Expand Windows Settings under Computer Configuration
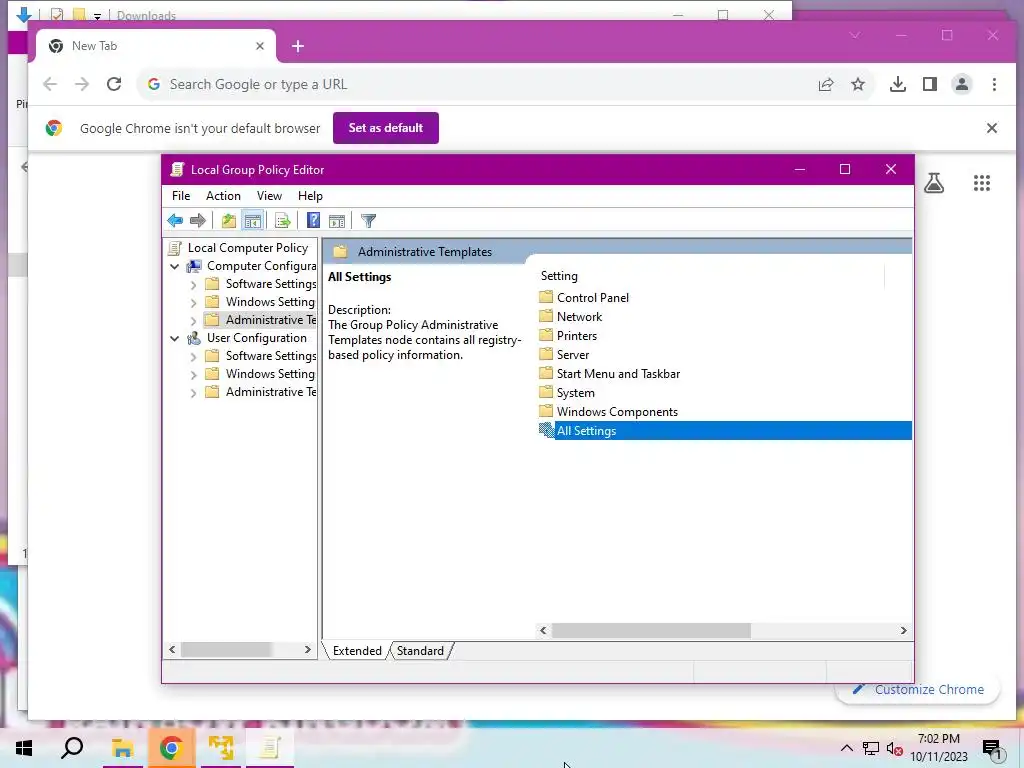Viewport: 1024px width, 768px height. 193,302
